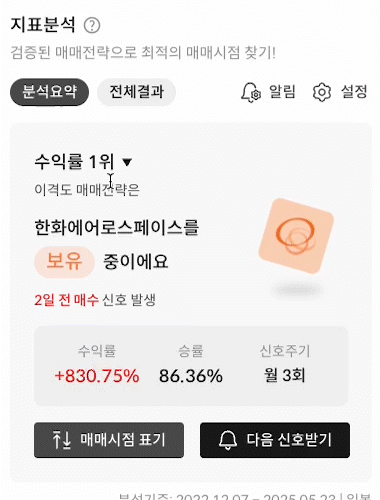Click the 이격도 매매전략은 strategy text
380x500 pixels.
click(x=87, y=190)
